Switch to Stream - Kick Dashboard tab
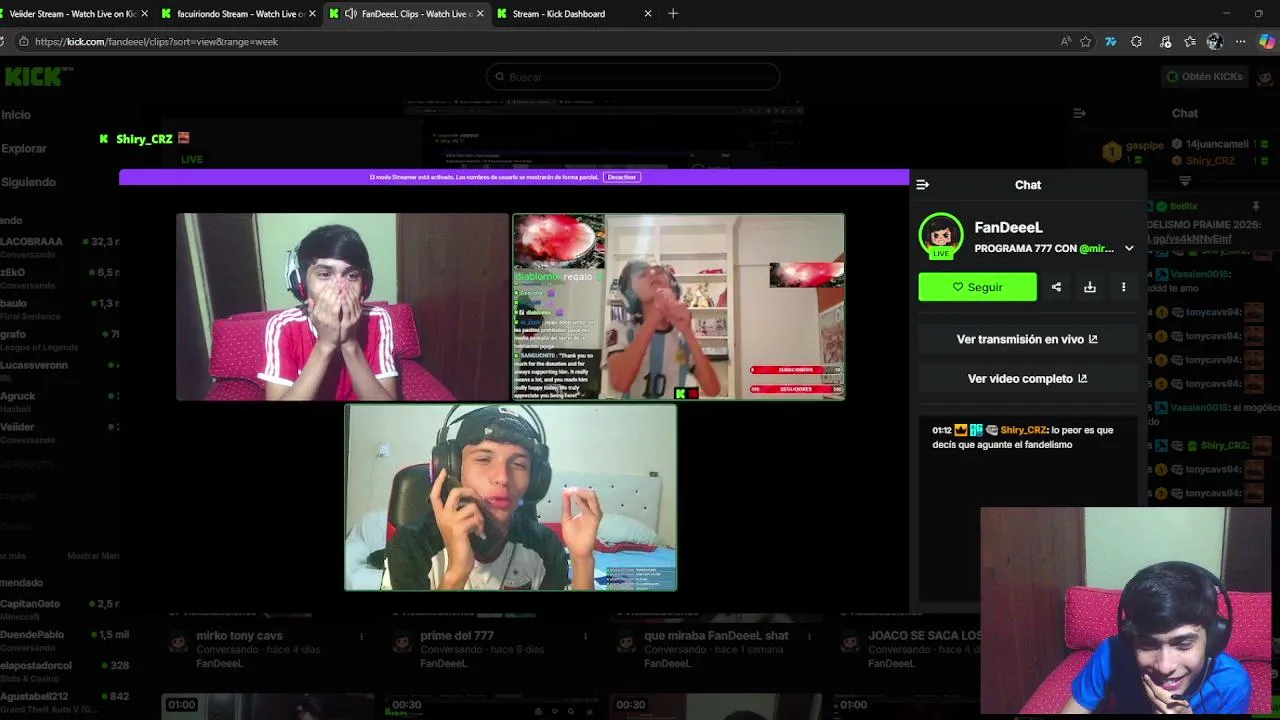The width and height of the screenshot is (1280, 720). 575,14
